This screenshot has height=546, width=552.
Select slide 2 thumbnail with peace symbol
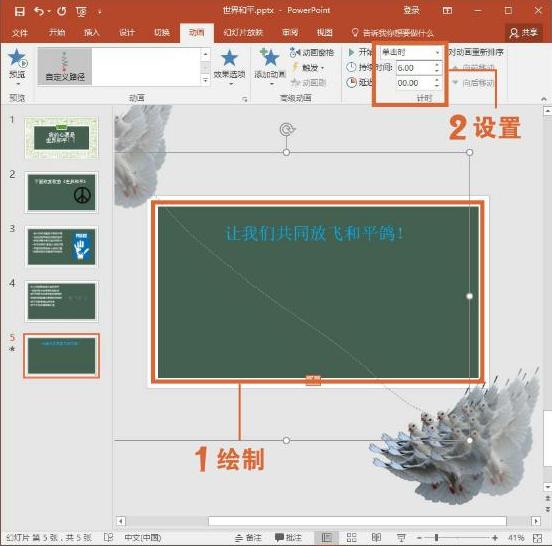click(61, 193)
